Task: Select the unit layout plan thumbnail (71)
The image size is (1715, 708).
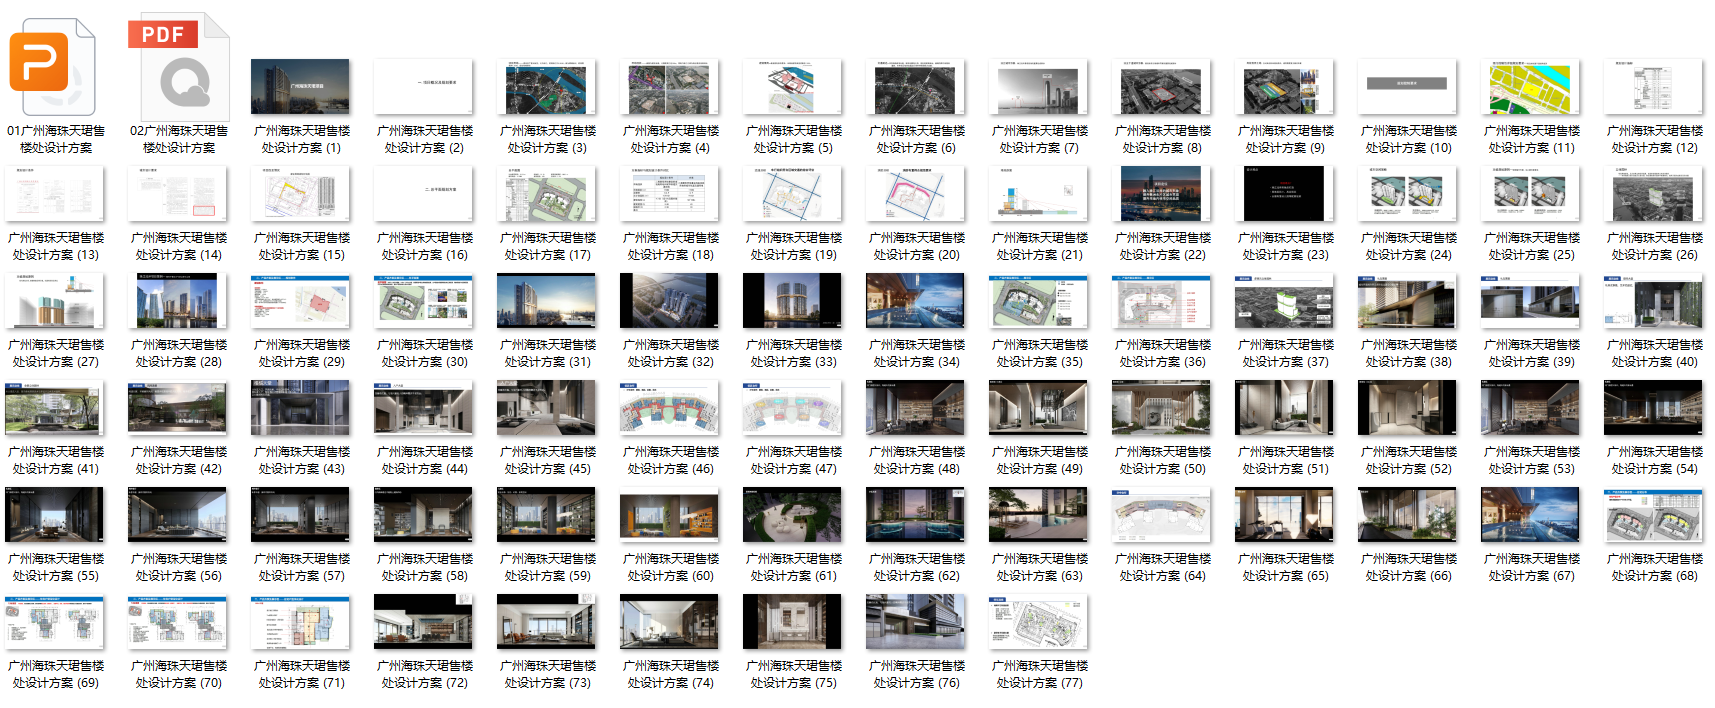Action: 301,622
